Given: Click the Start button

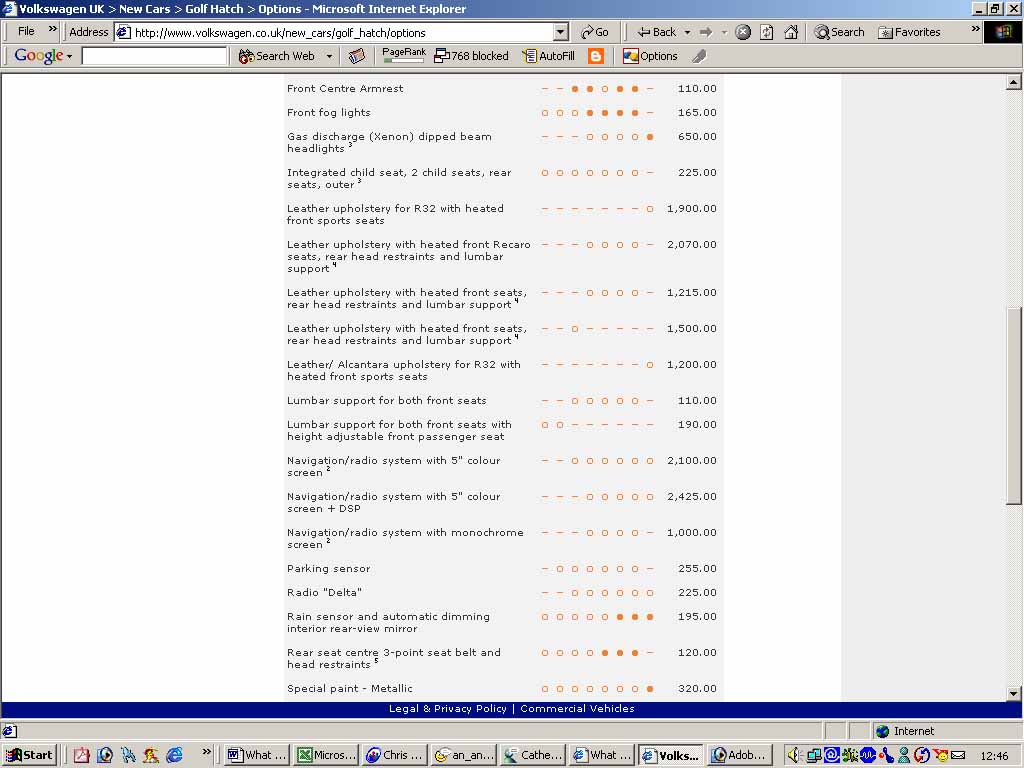Looking at the screenshot, I should coord(30,755).
